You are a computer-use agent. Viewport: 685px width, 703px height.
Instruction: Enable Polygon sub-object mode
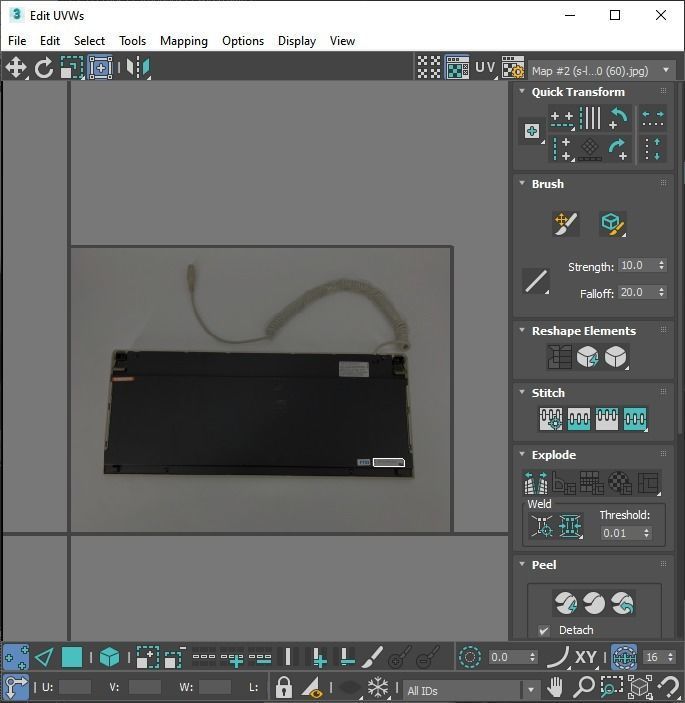[72, 657]
